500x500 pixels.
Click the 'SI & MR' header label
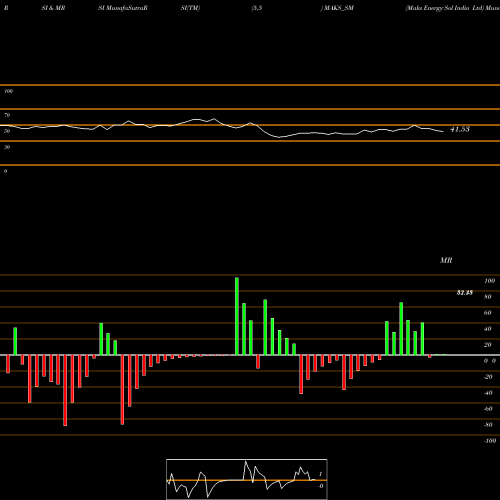[x=53, y=8]
